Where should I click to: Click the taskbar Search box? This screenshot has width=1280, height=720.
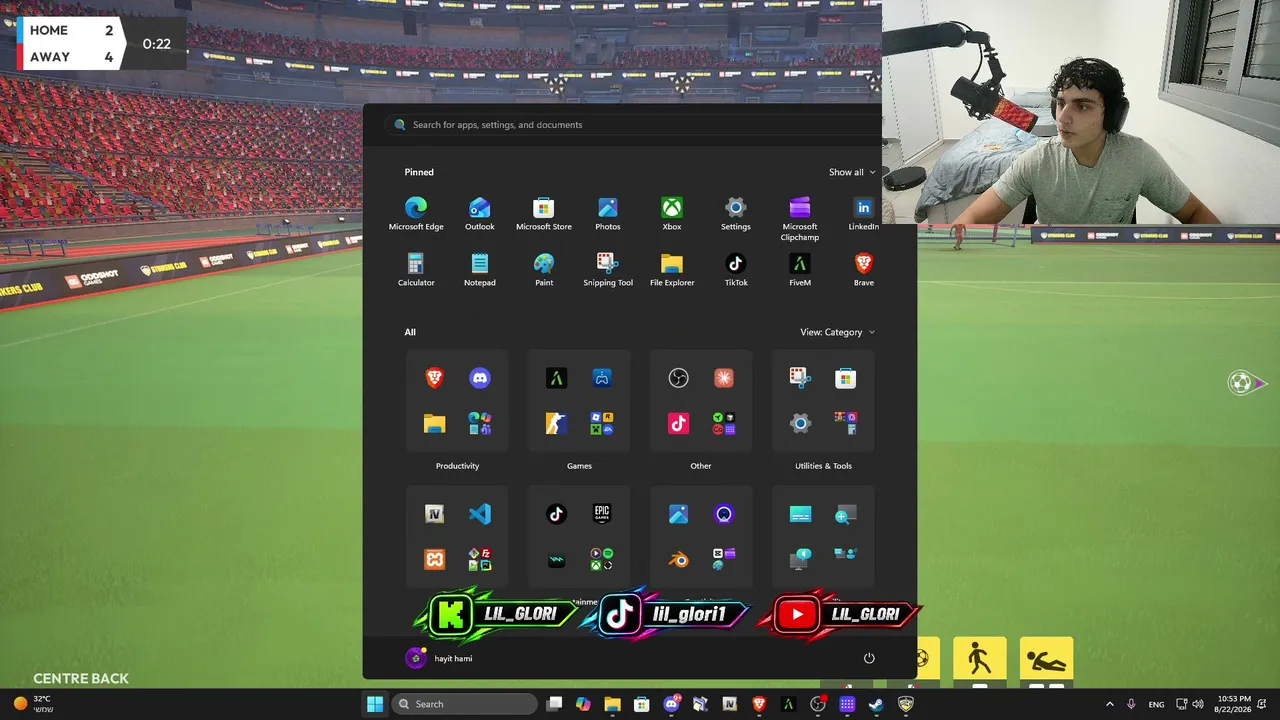pos(464,704)
